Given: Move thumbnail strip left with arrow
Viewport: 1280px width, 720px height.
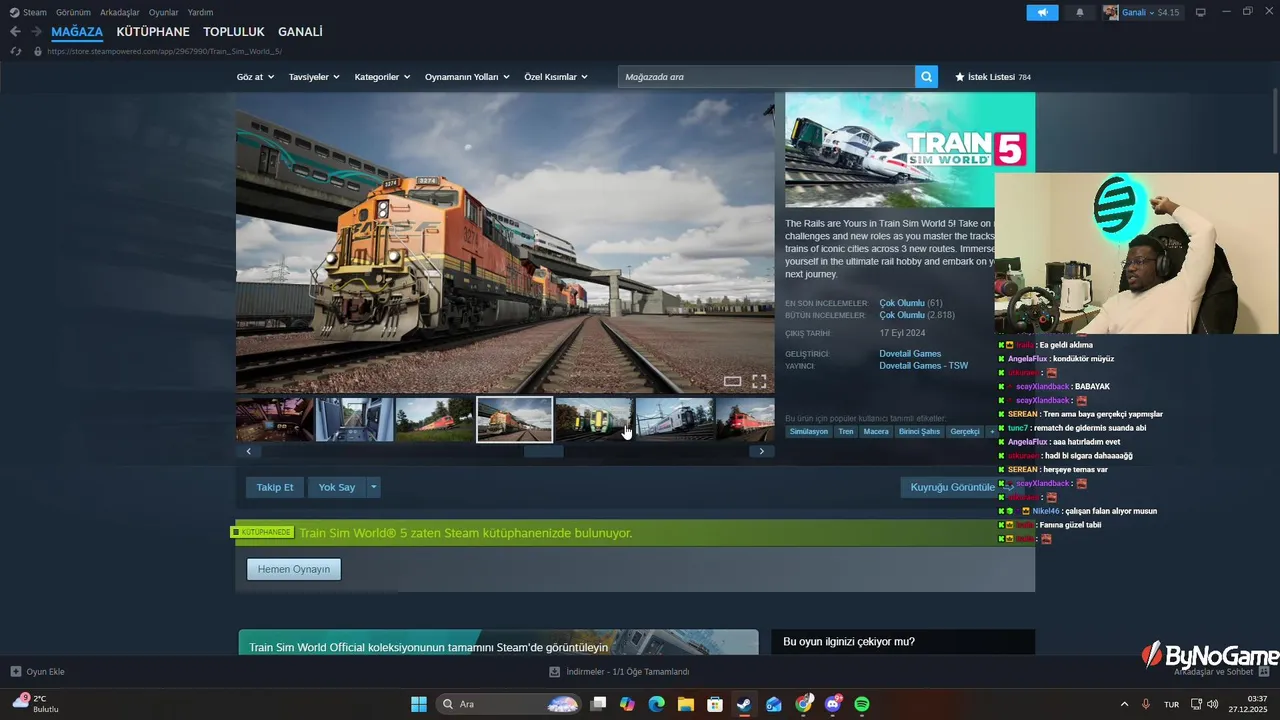Looking at the screenshot, I should [248, 451].
